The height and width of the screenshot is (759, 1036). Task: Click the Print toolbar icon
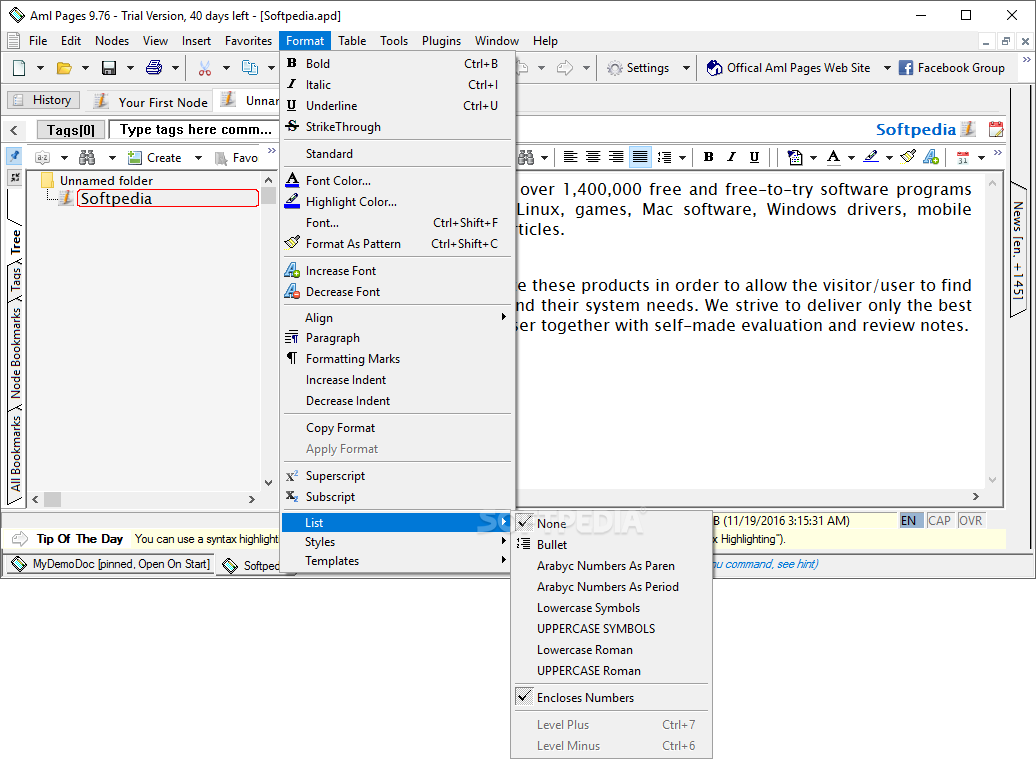tap(154, 67)
